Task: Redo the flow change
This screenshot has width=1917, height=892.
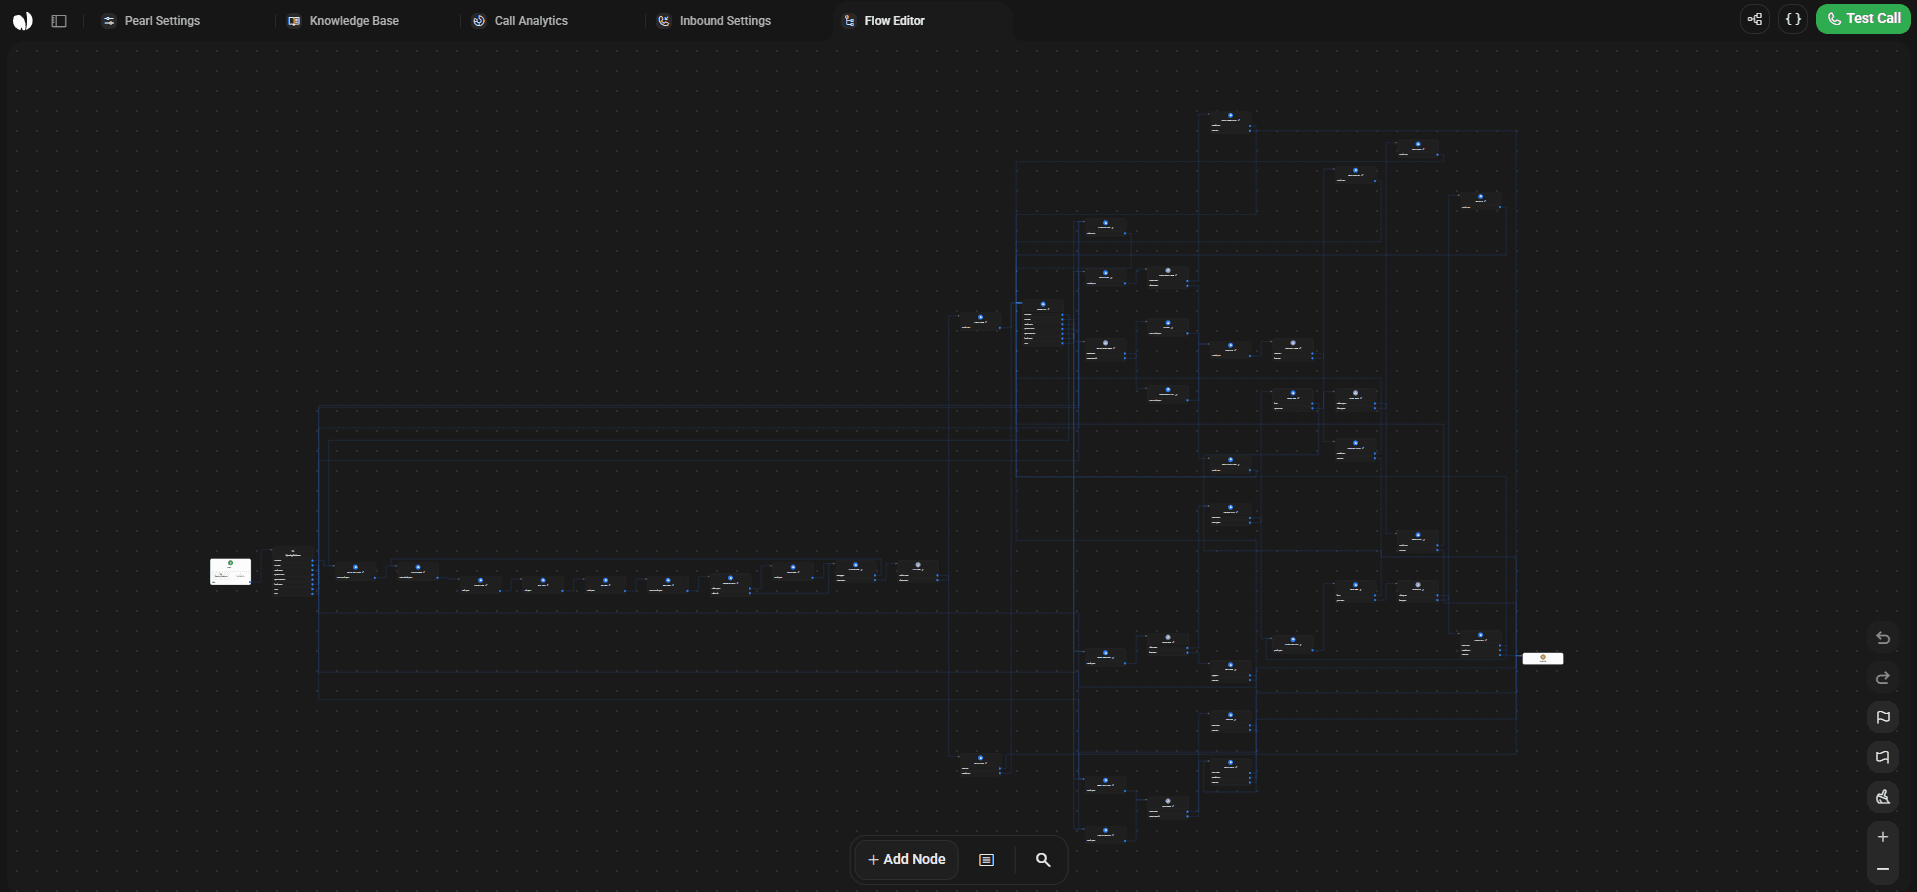Action: coord(1883,678)
